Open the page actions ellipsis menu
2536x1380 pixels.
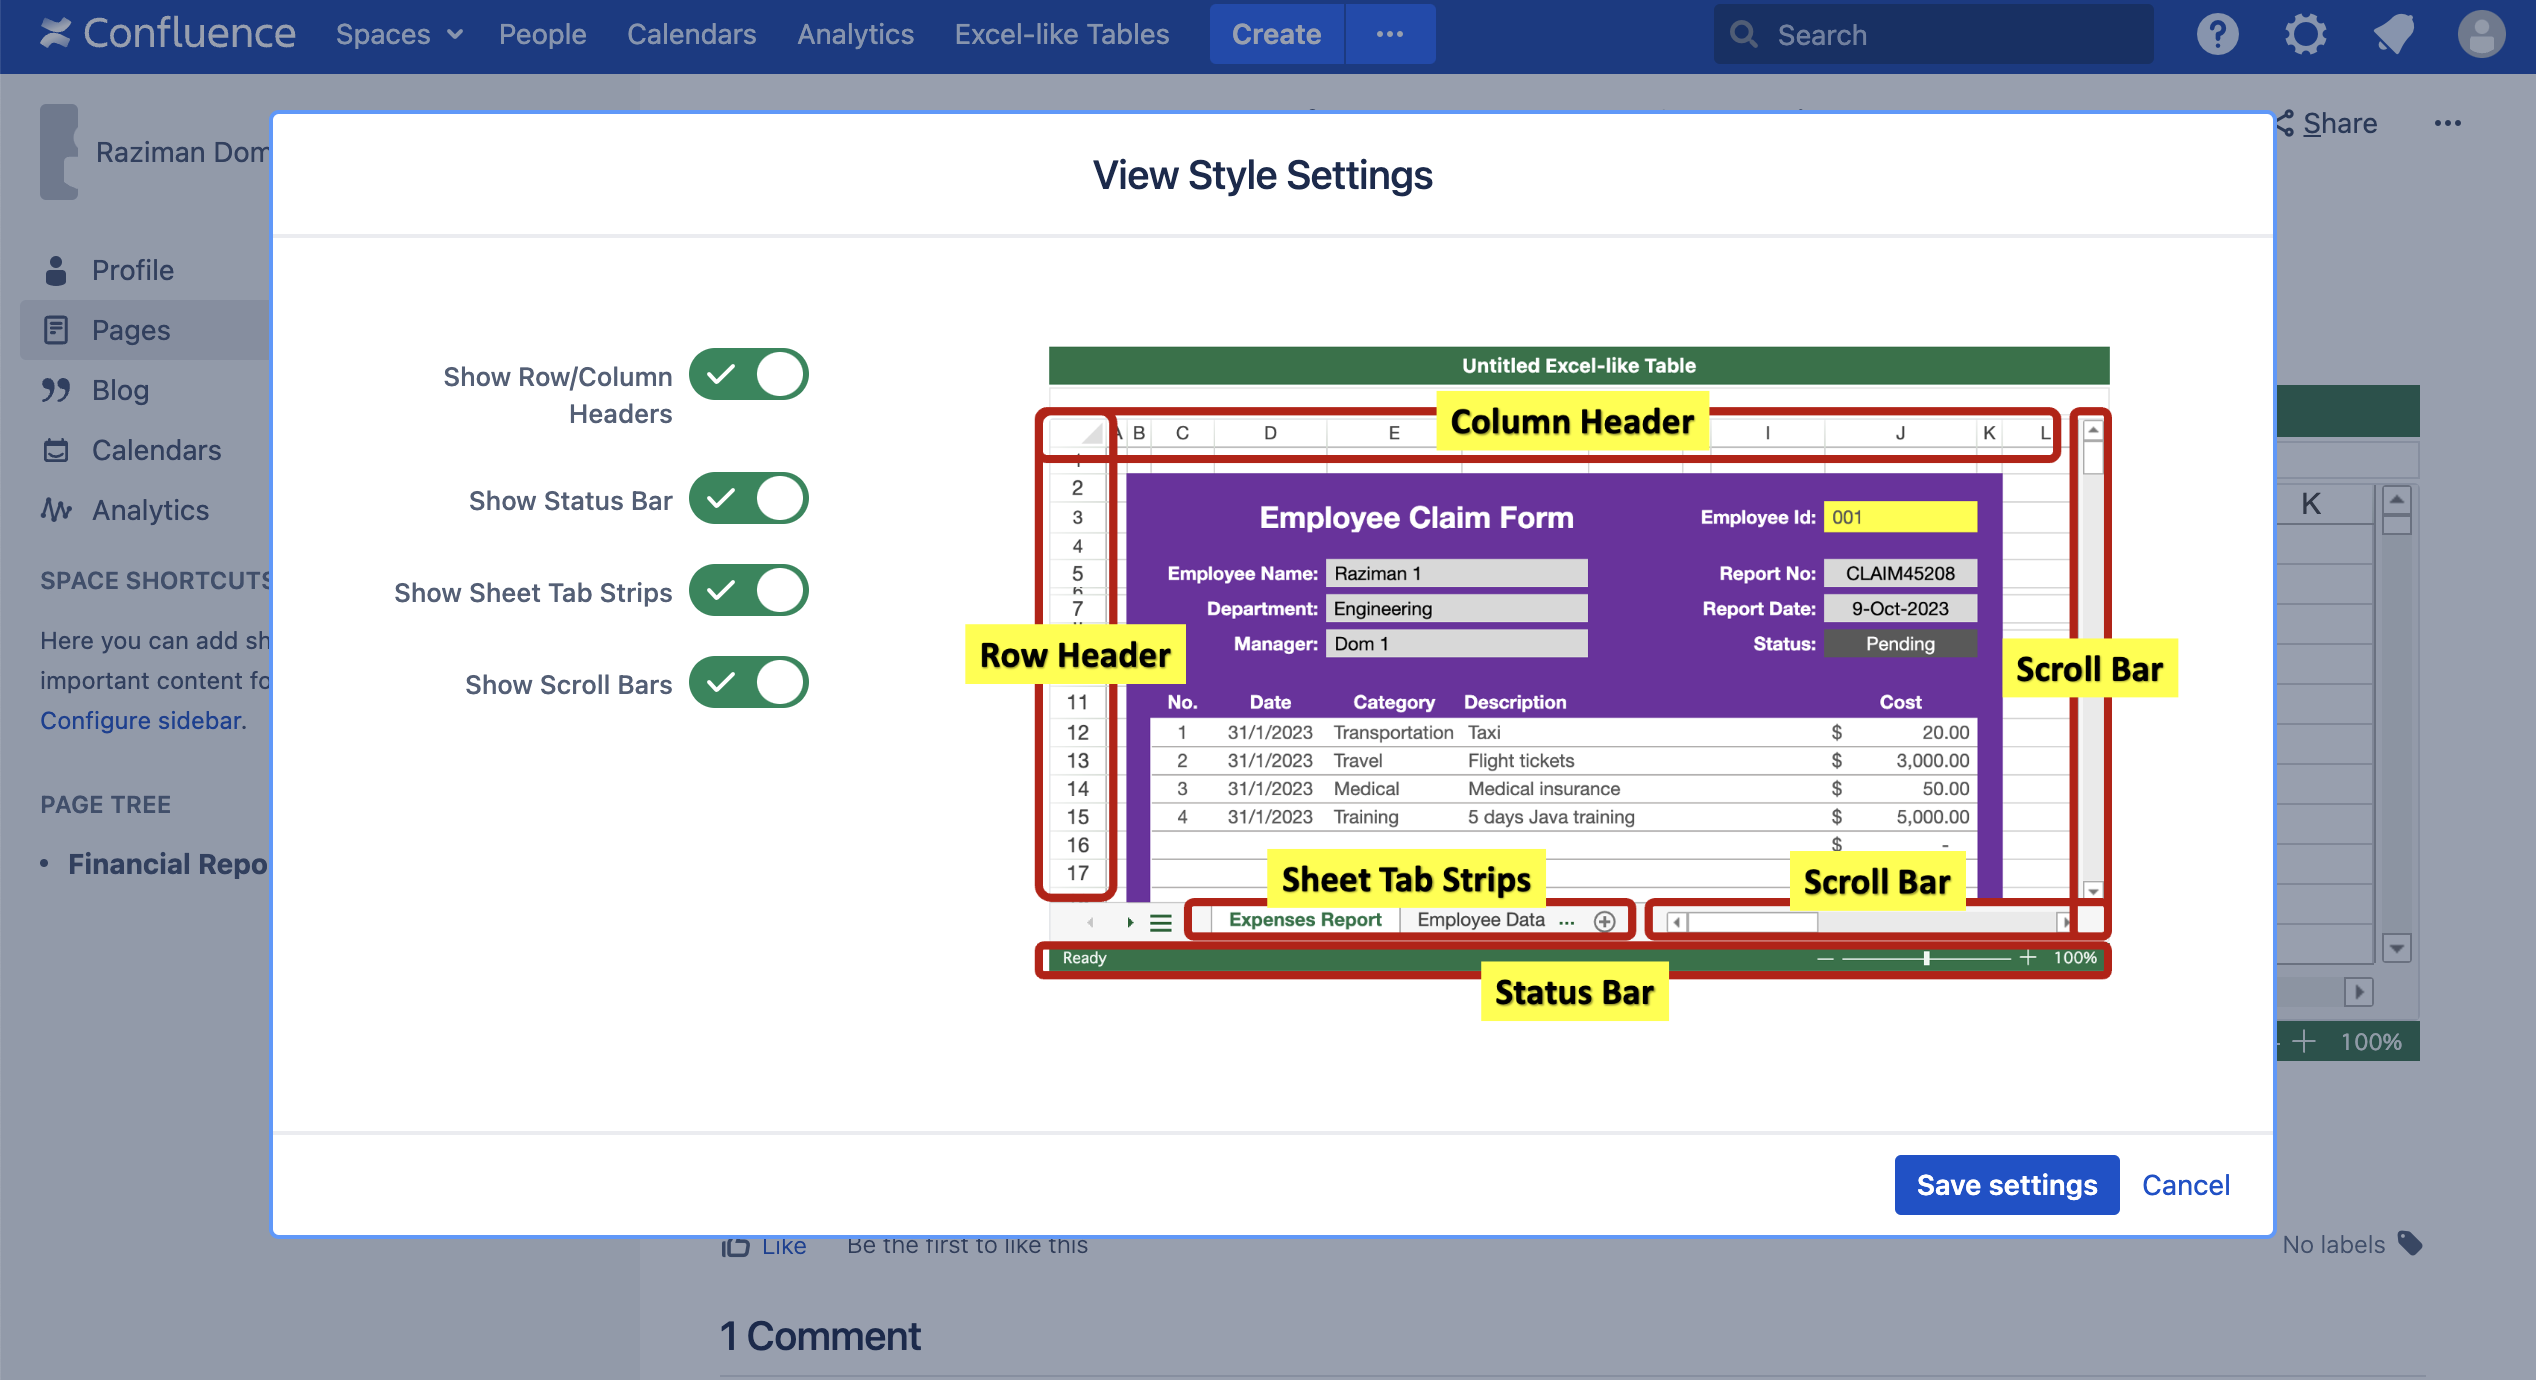(x=2447, y=123)
